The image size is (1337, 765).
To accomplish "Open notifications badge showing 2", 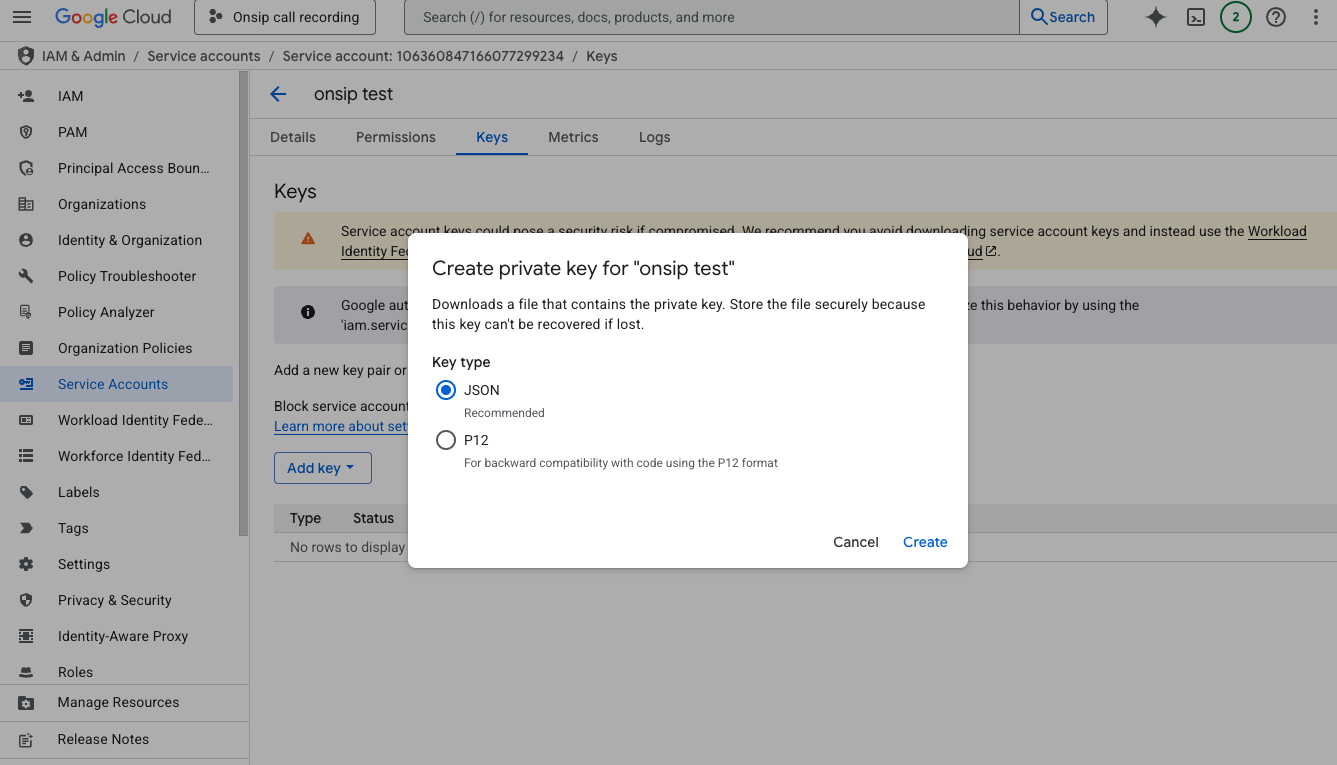I will (1236, 17).
